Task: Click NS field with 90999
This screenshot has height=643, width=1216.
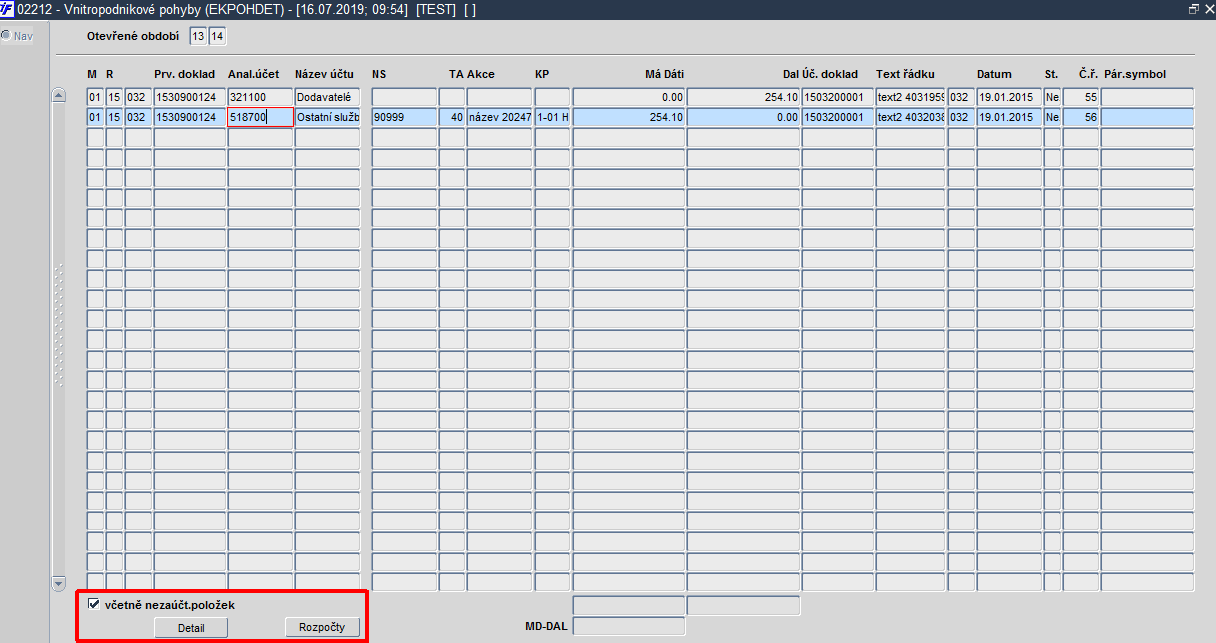Action: (404, 117)
